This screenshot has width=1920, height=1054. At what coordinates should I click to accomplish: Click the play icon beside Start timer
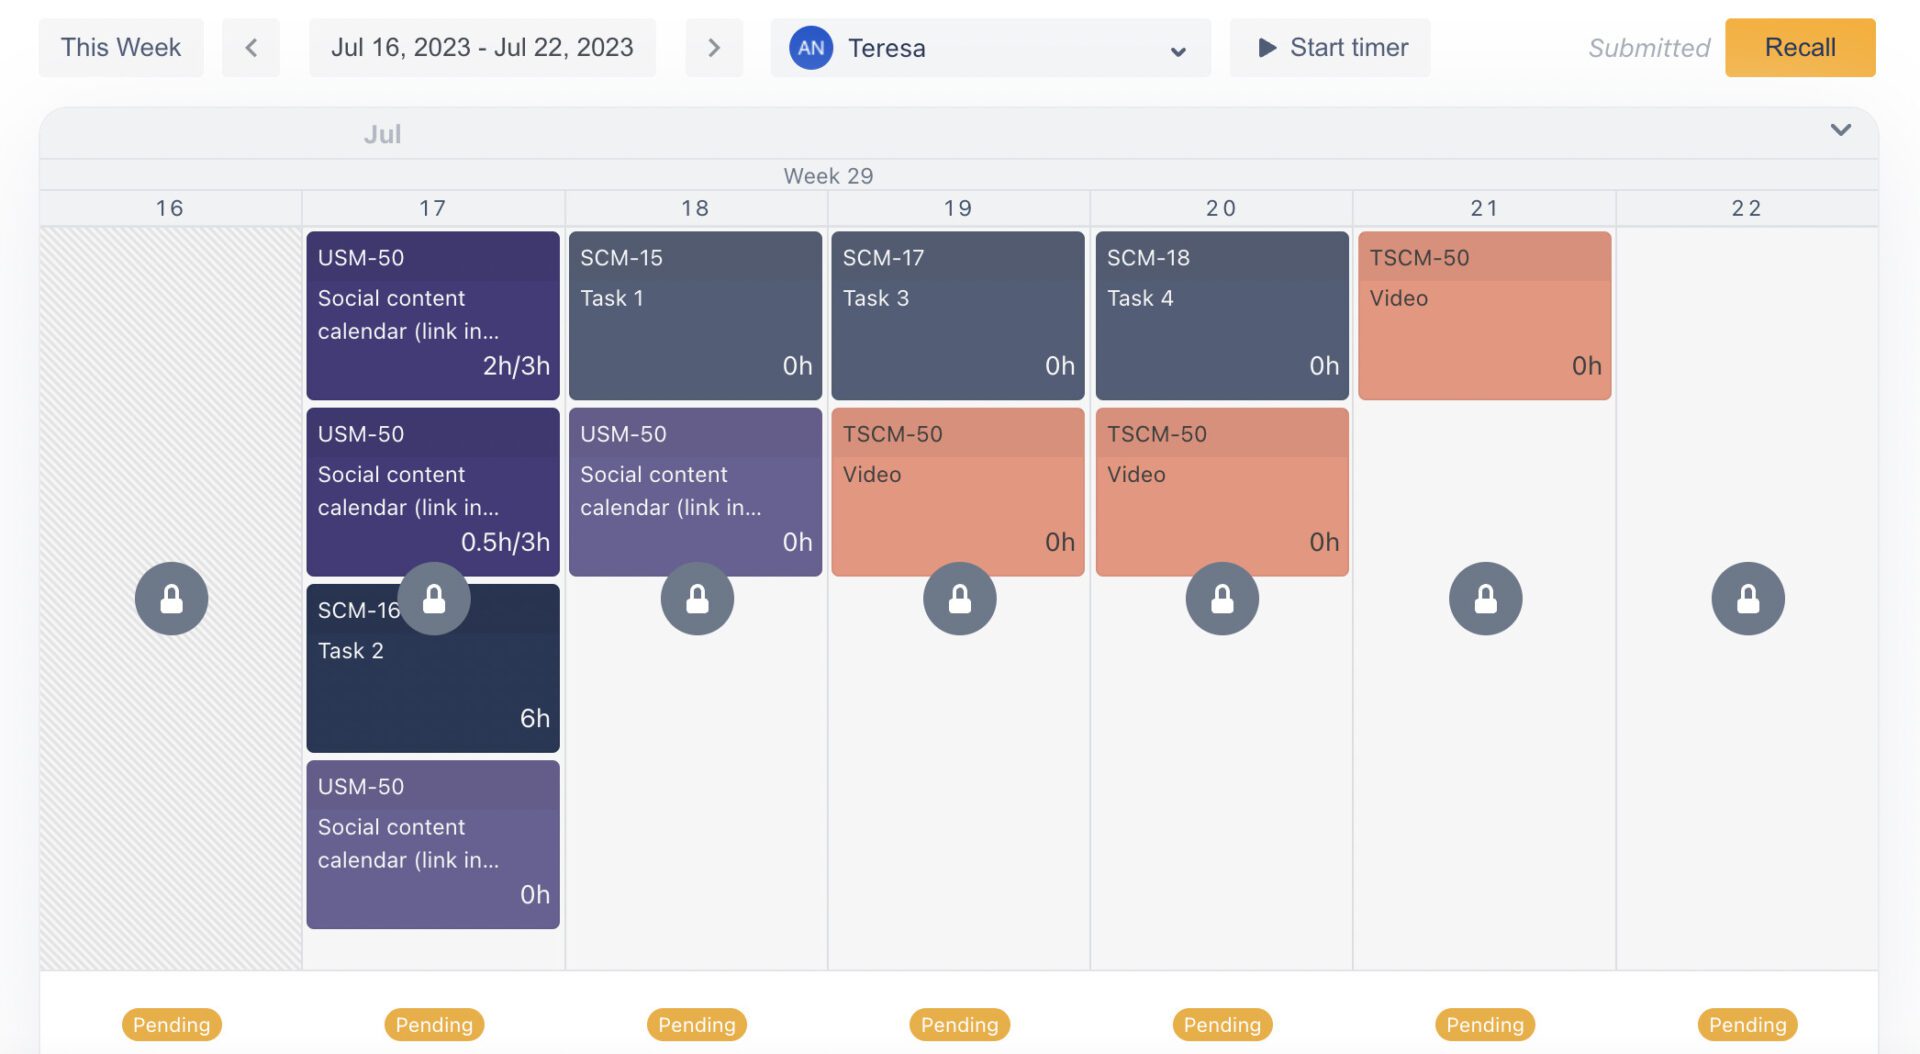[x=1267, y=47]
